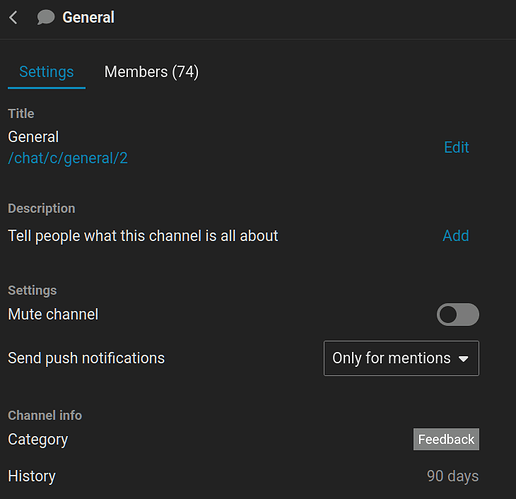Add a channel description
This screenshot has height=499, width=516.
[456, 236]
